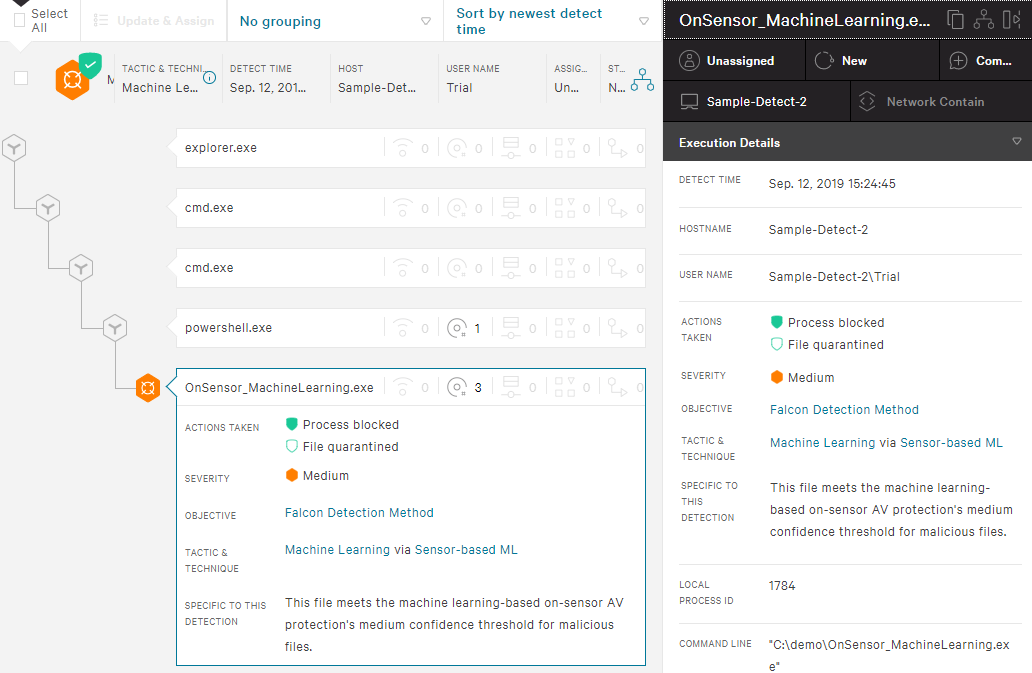Click the Medium severity value in right panel
1032x673 pixels.
coord(811,377)
